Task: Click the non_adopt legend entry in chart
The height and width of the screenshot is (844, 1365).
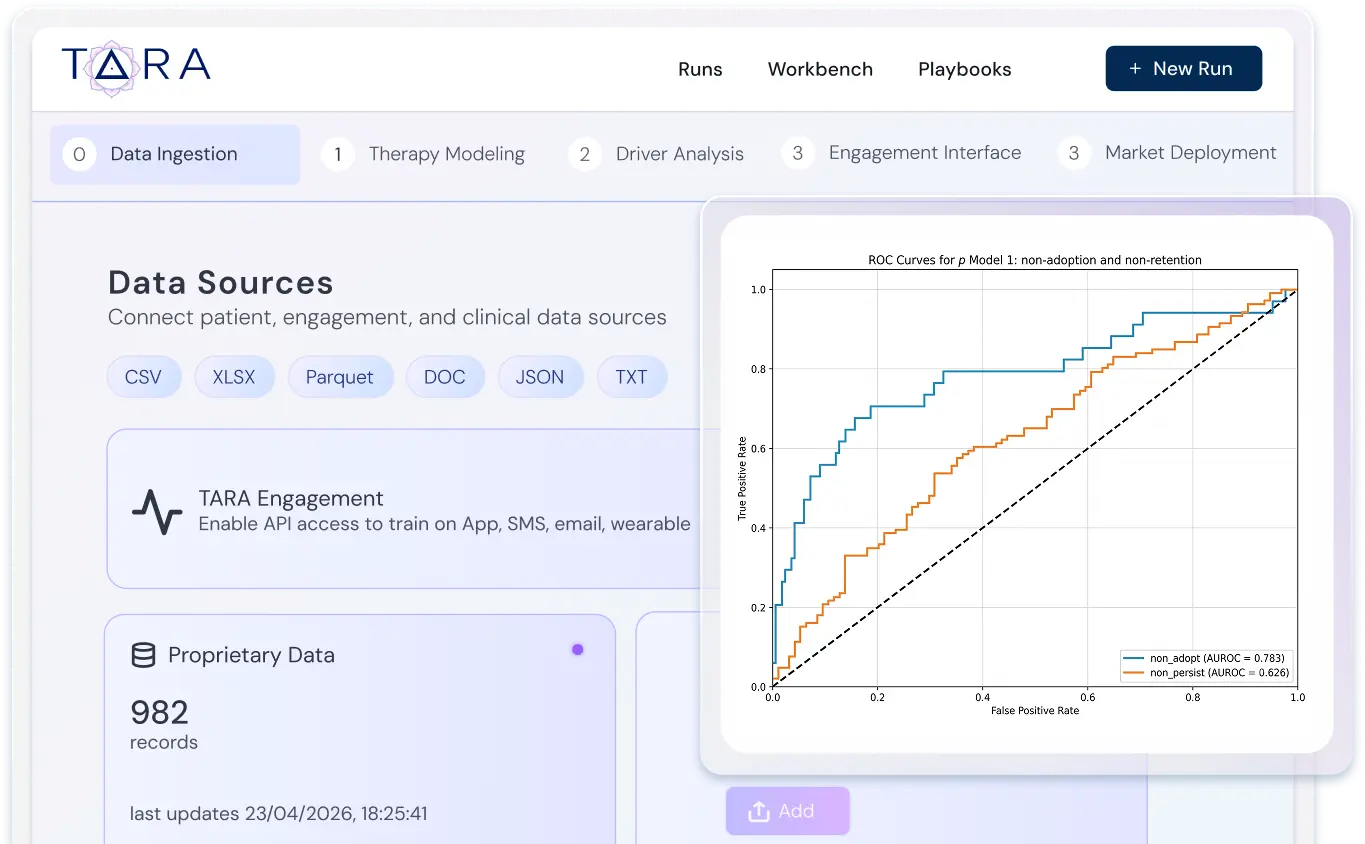Action: pos(1206,659)
